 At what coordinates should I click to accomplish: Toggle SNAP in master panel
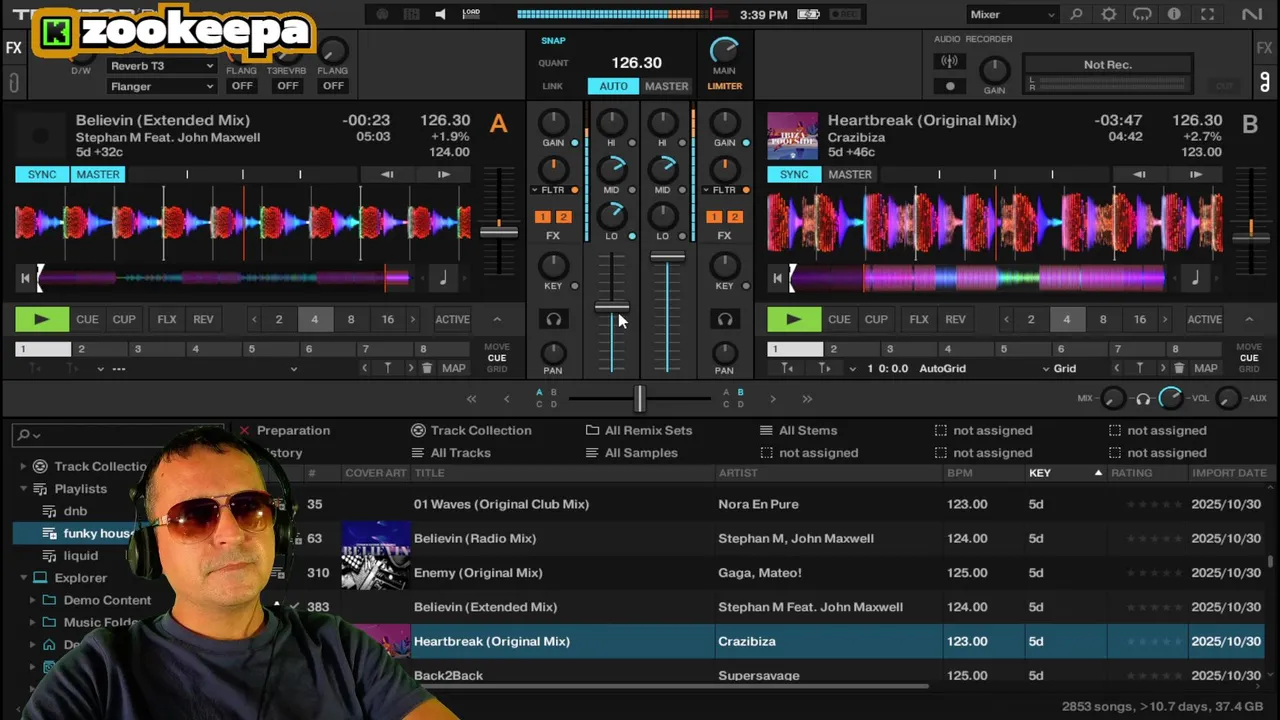coord(553,40)
